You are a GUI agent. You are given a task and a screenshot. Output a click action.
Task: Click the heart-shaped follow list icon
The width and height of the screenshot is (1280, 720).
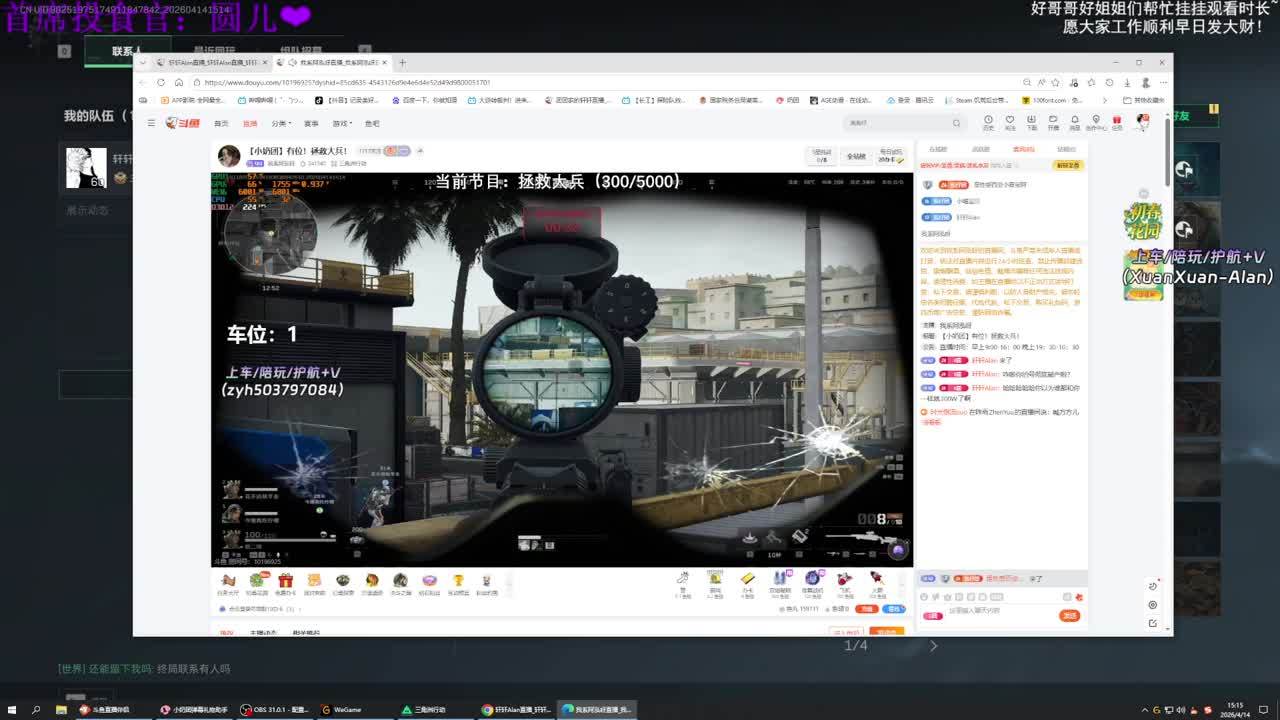[1010, 122]
